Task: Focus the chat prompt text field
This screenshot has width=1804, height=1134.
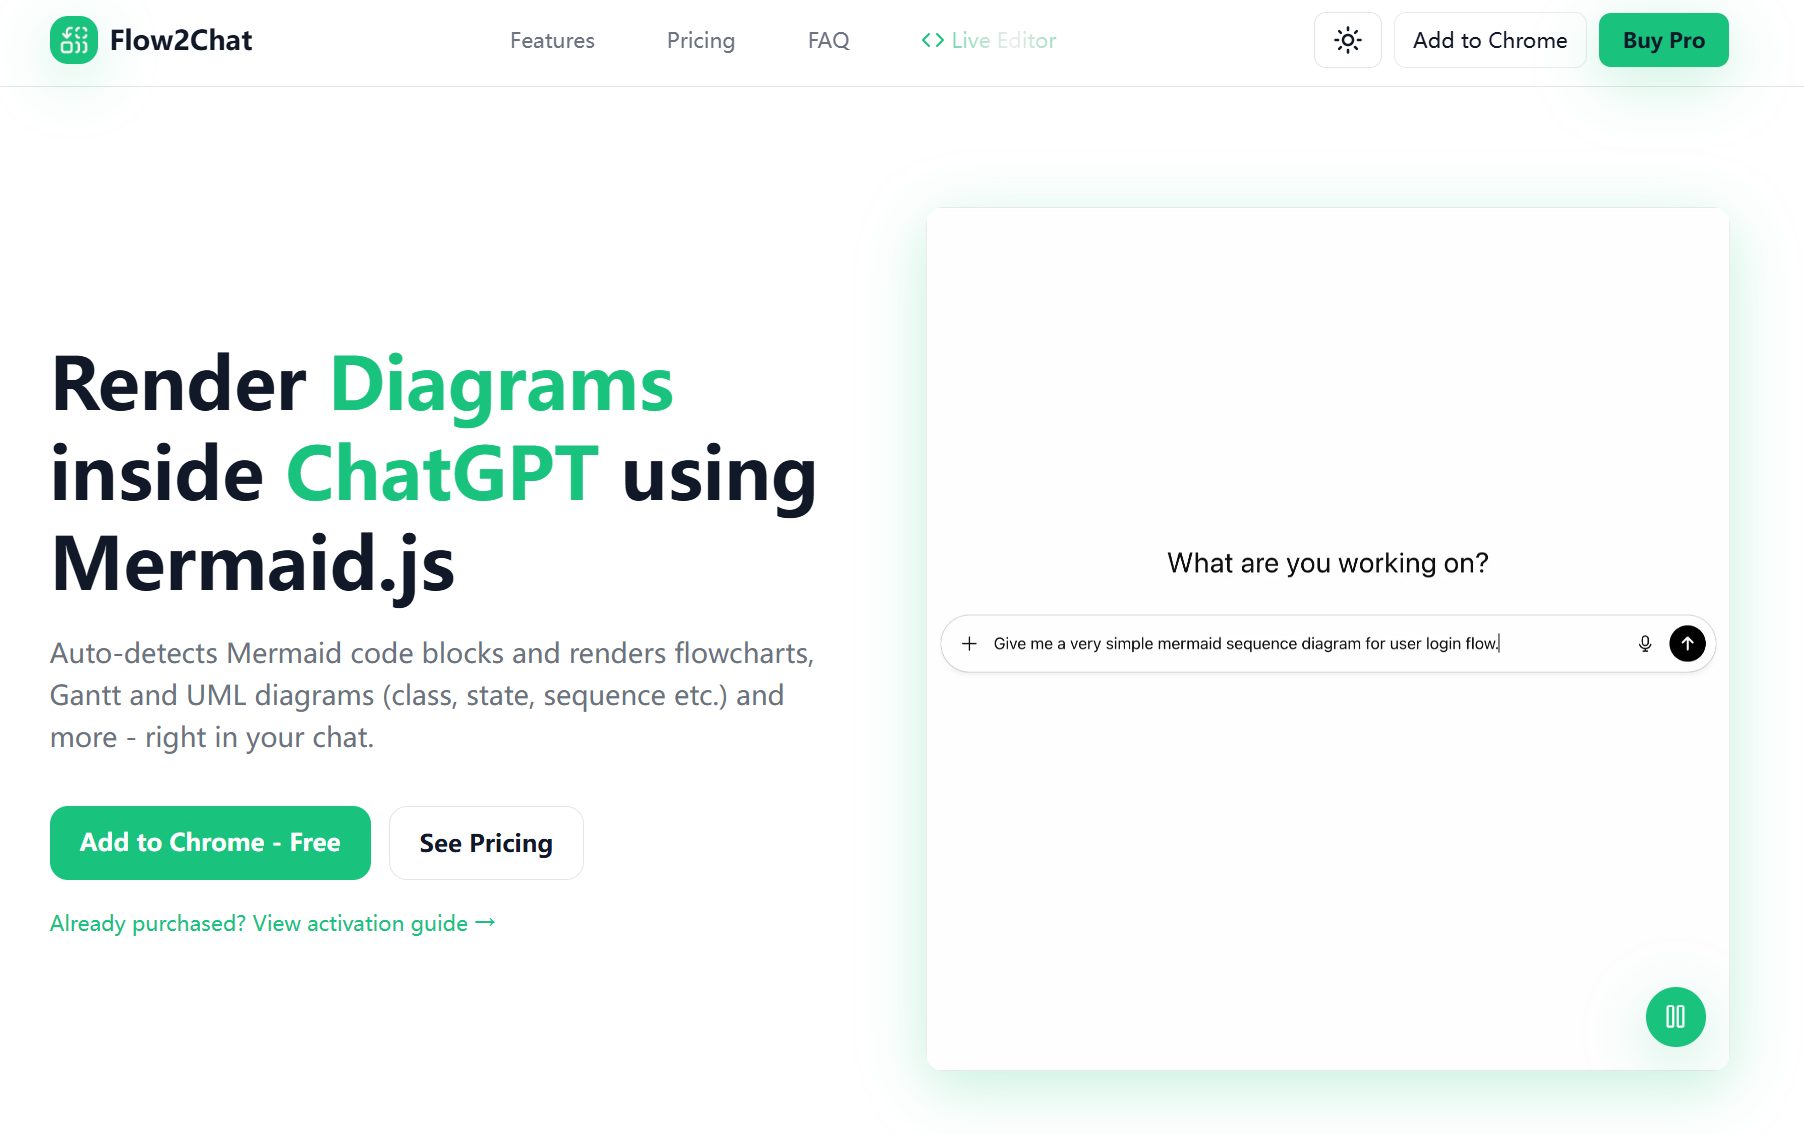Action: point(1300,644)
